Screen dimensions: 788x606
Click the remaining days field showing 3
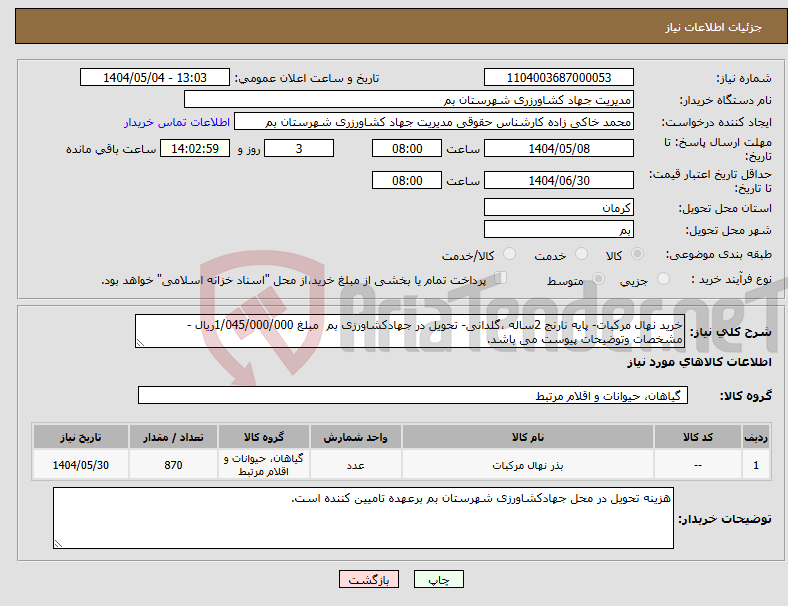[299, 148]
